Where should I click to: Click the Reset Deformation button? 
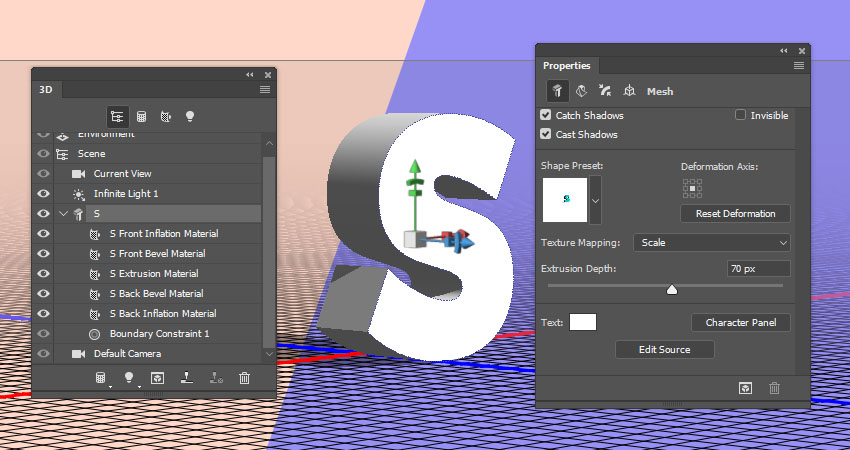tap(735, 214)
